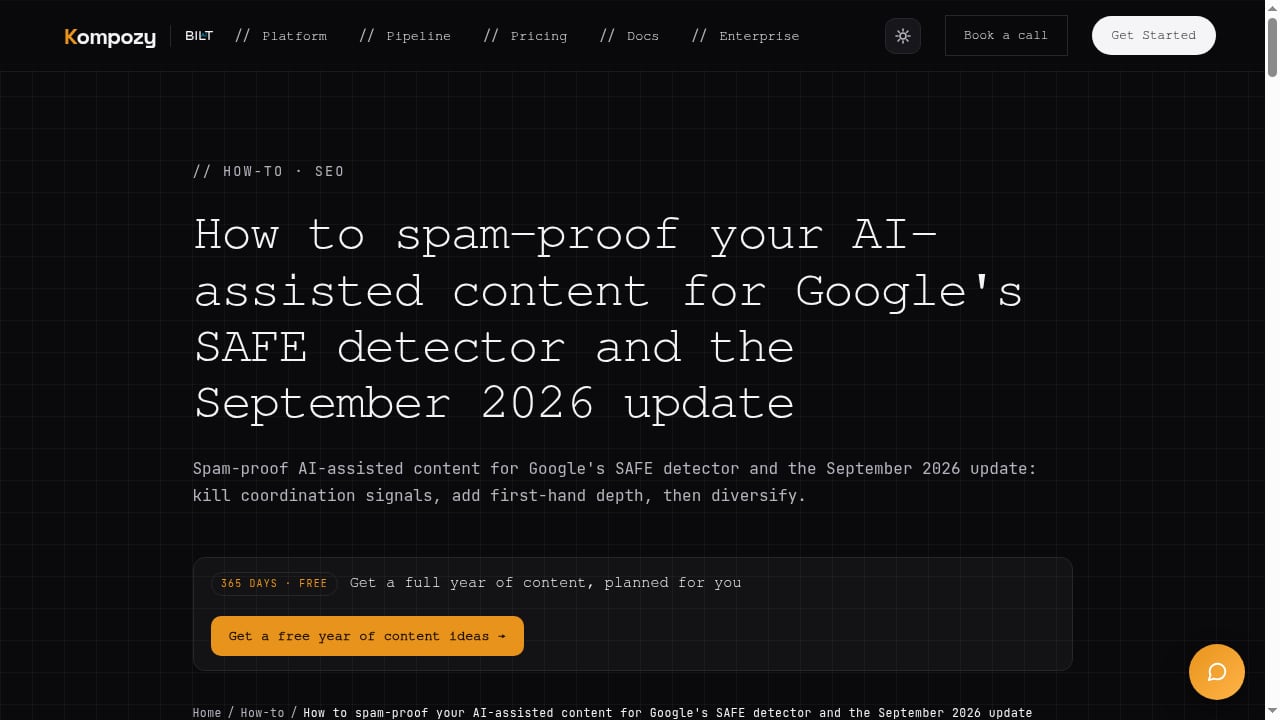The width and height of the screenshot is (1280, 720).
Task: Click the scrollbar up arrow
Action: tap(1272, 7)
